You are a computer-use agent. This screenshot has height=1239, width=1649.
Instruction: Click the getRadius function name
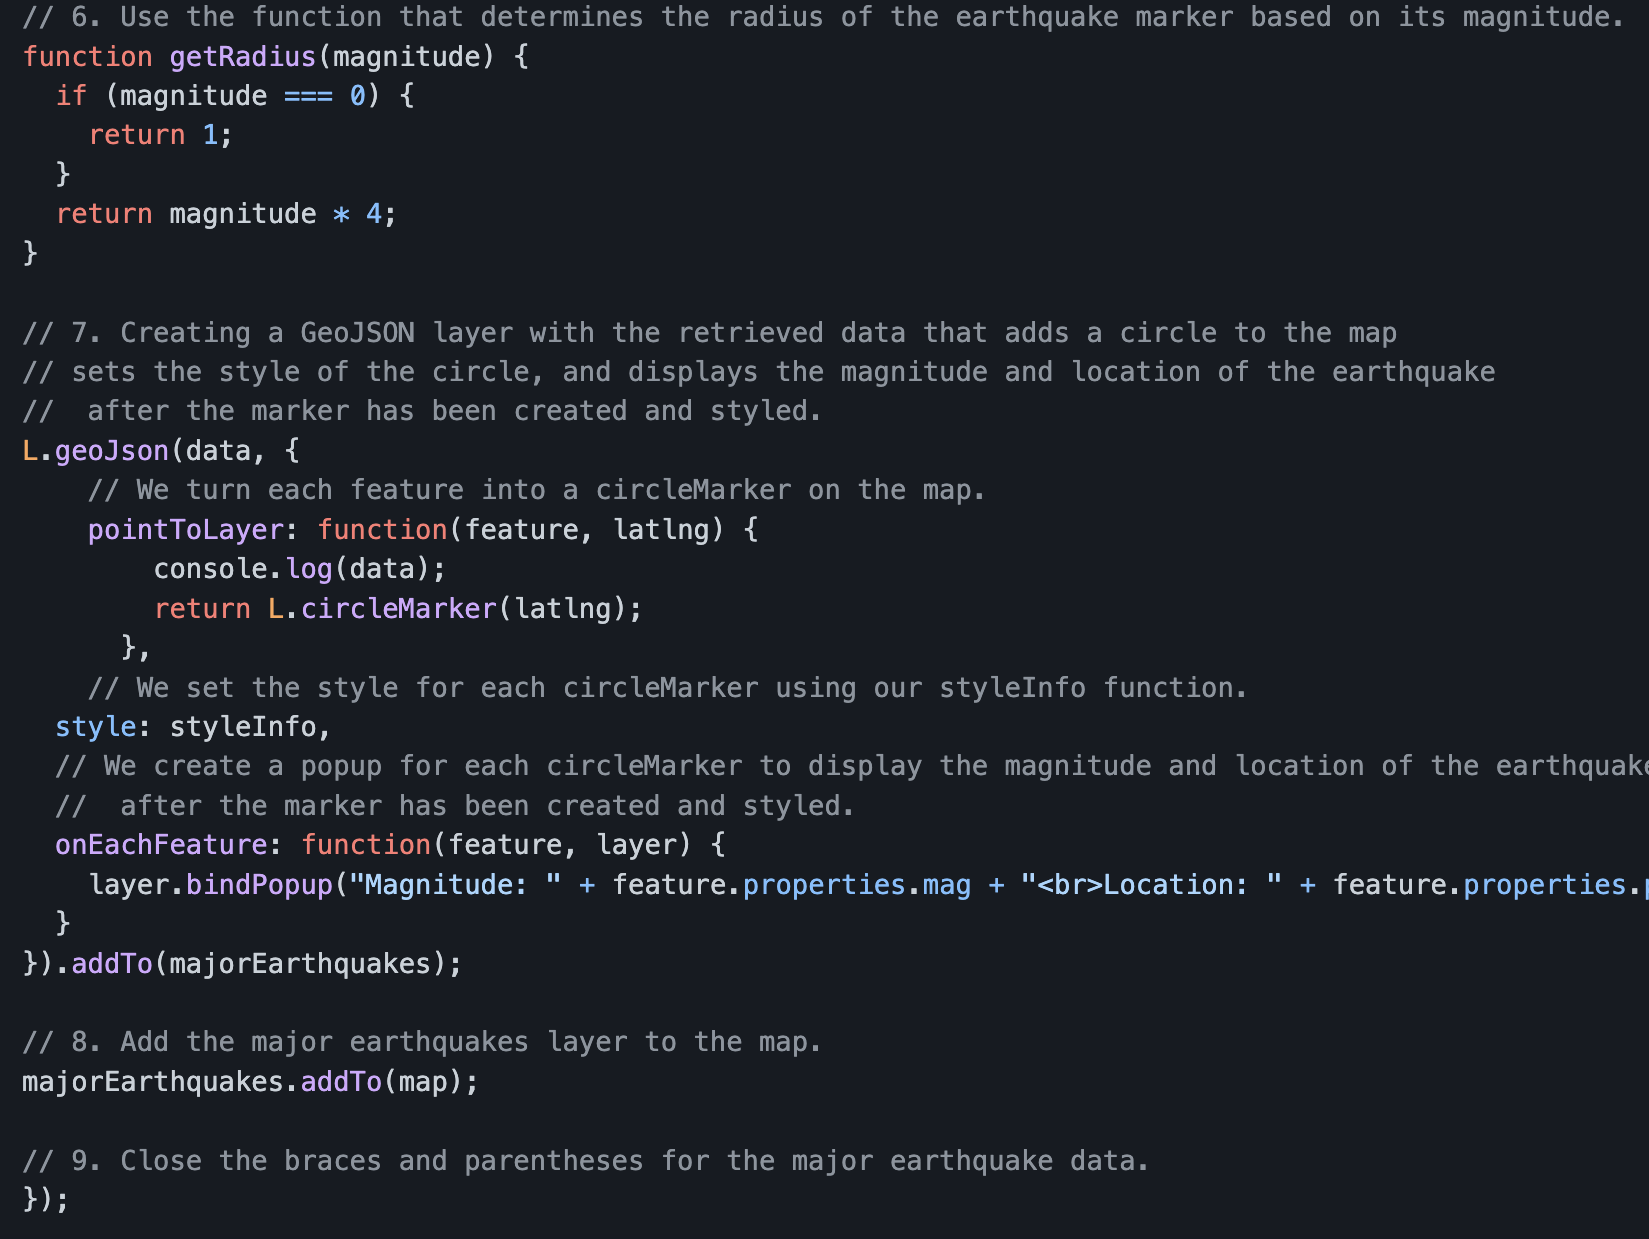tap(243, 56)
